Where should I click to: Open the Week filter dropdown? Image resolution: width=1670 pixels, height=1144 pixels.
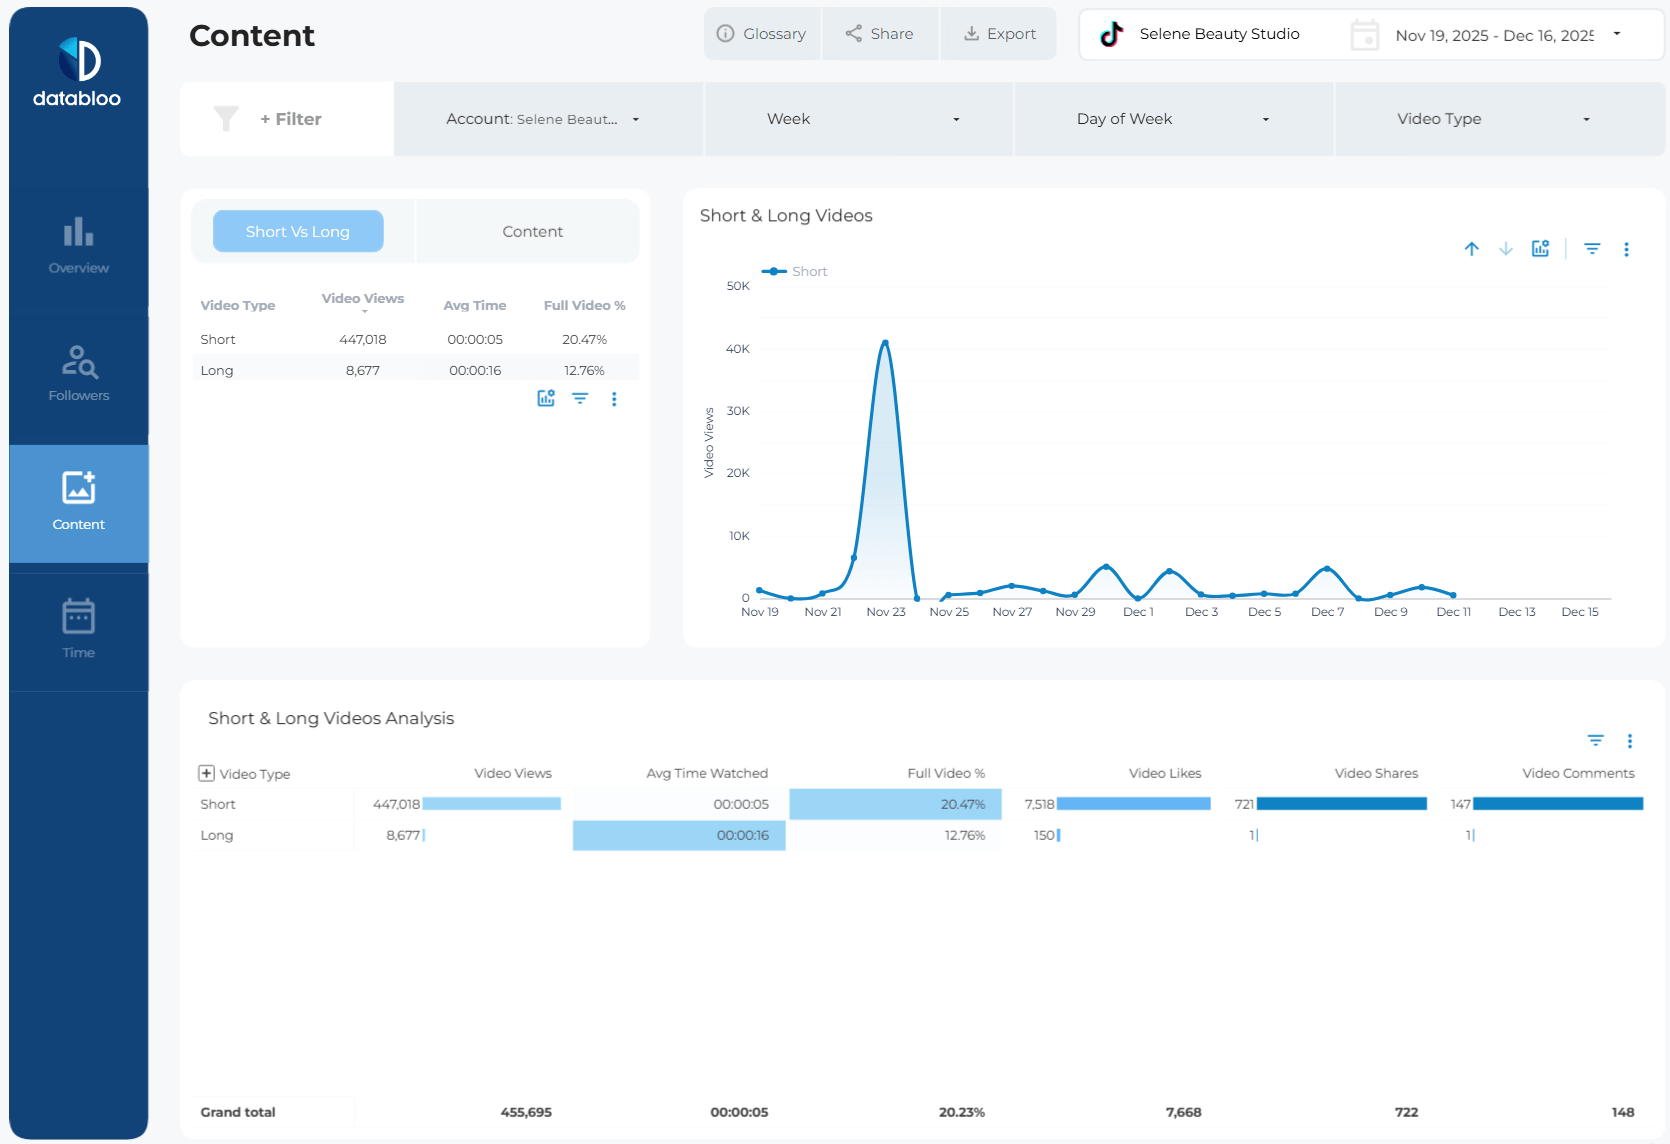[x=859, y=118]
